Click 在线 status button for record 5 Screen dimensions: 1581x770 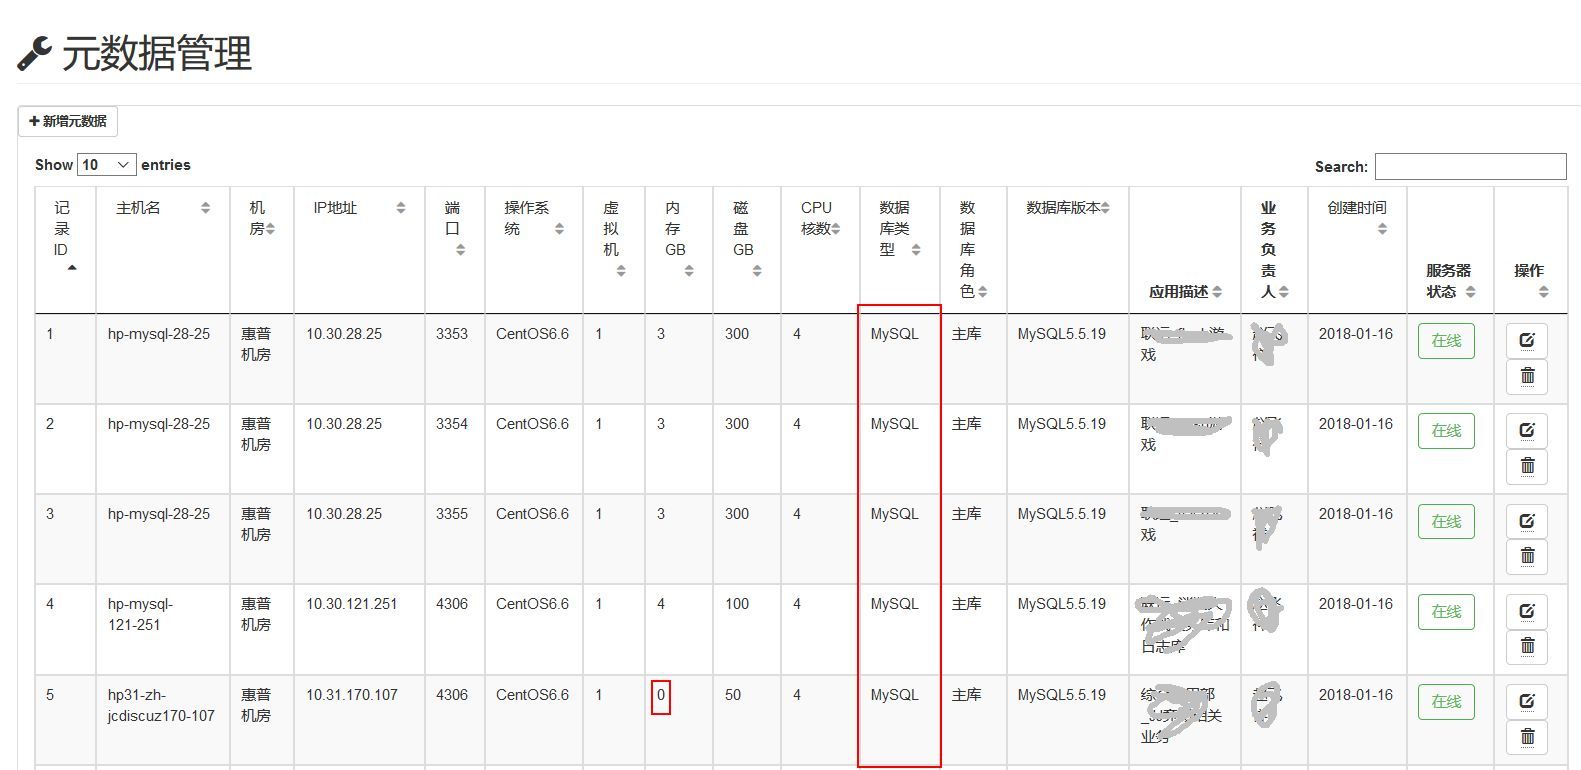pos(1446,702)
